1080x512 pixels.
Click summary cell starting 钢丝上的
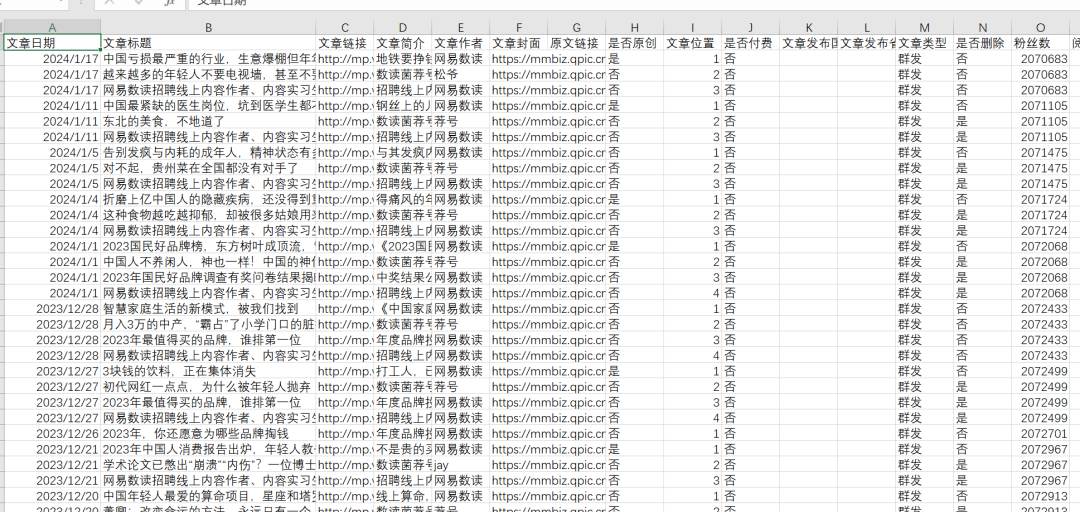click(403, 105)
